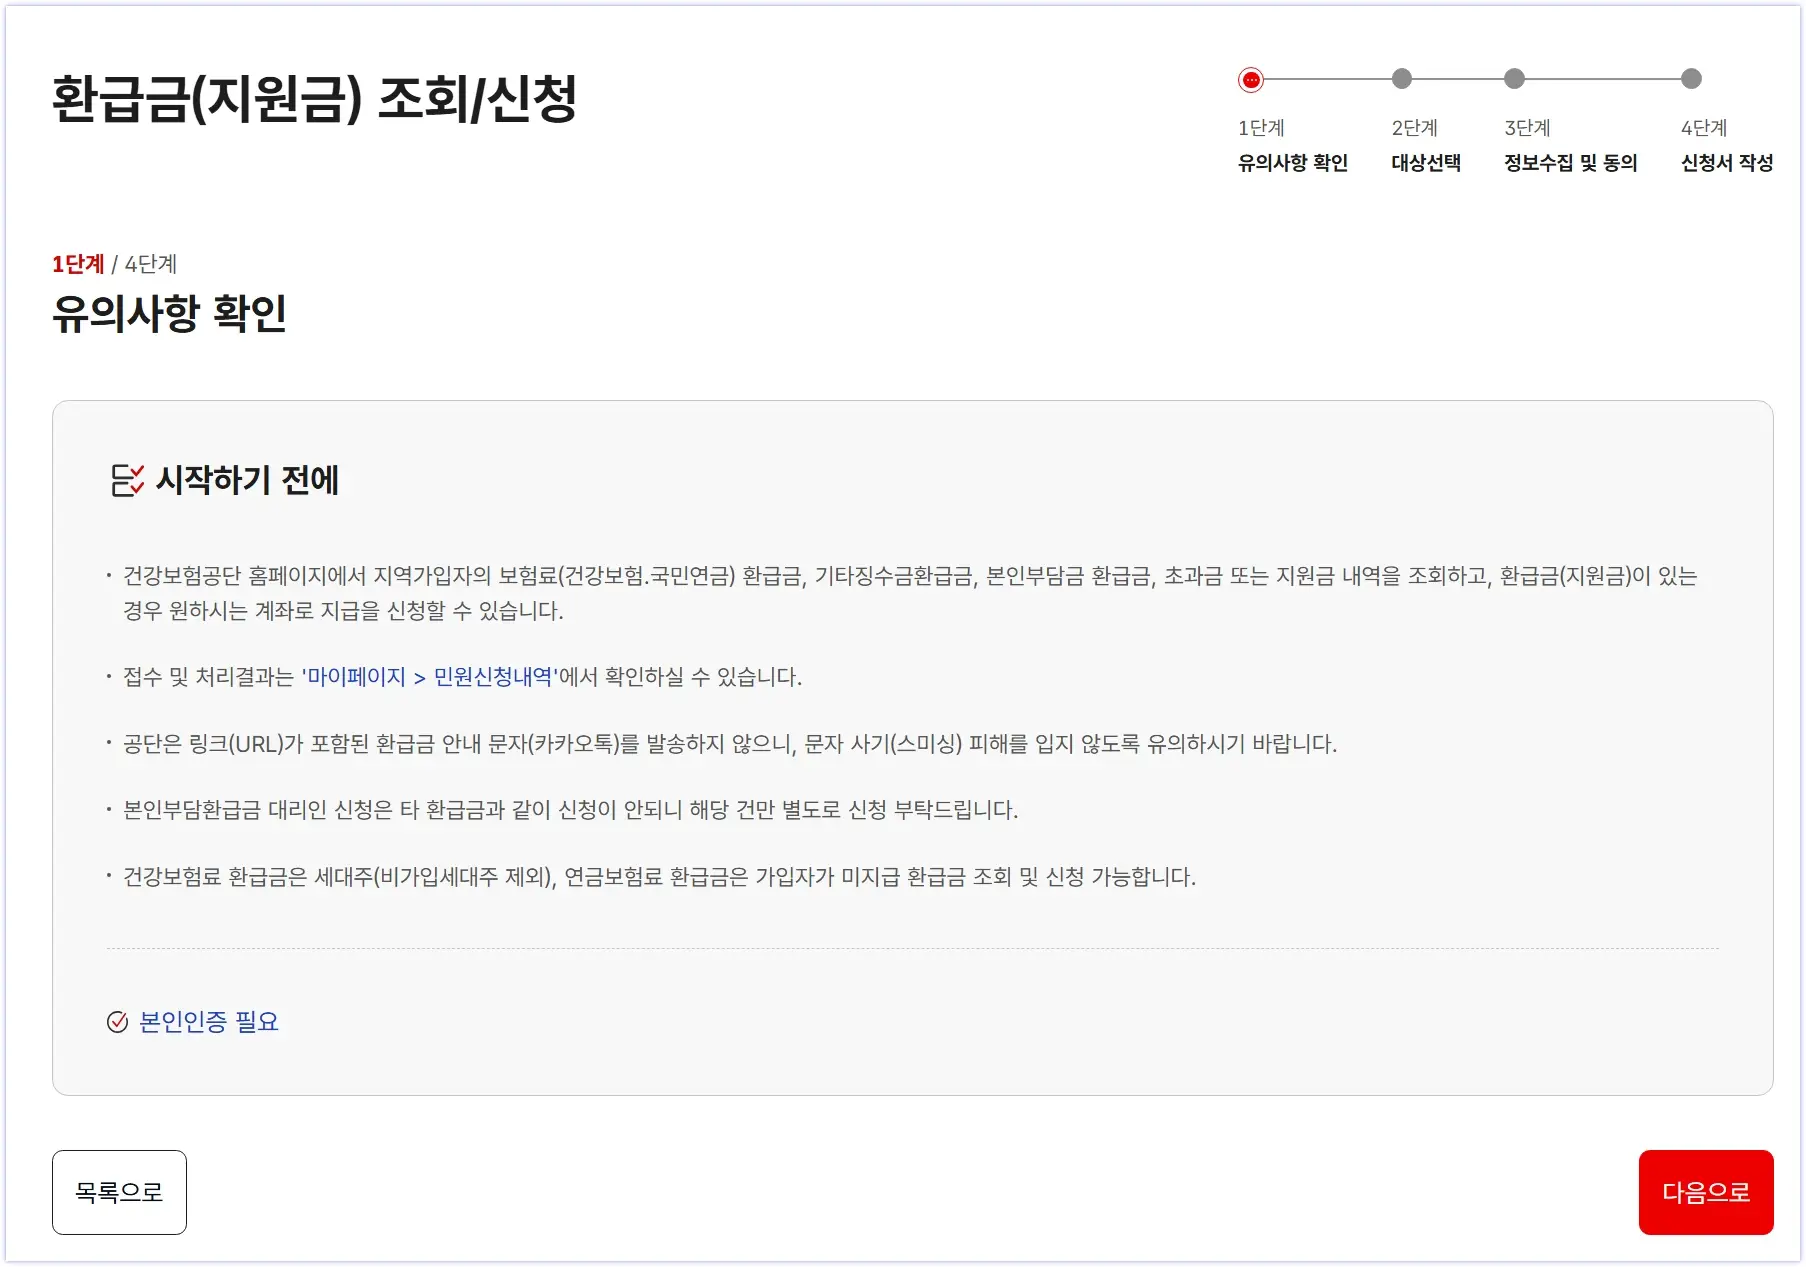Click the step 3 progress dot
The height and width of the screenshot is (1267, 1806).
tap(1514, 78)
